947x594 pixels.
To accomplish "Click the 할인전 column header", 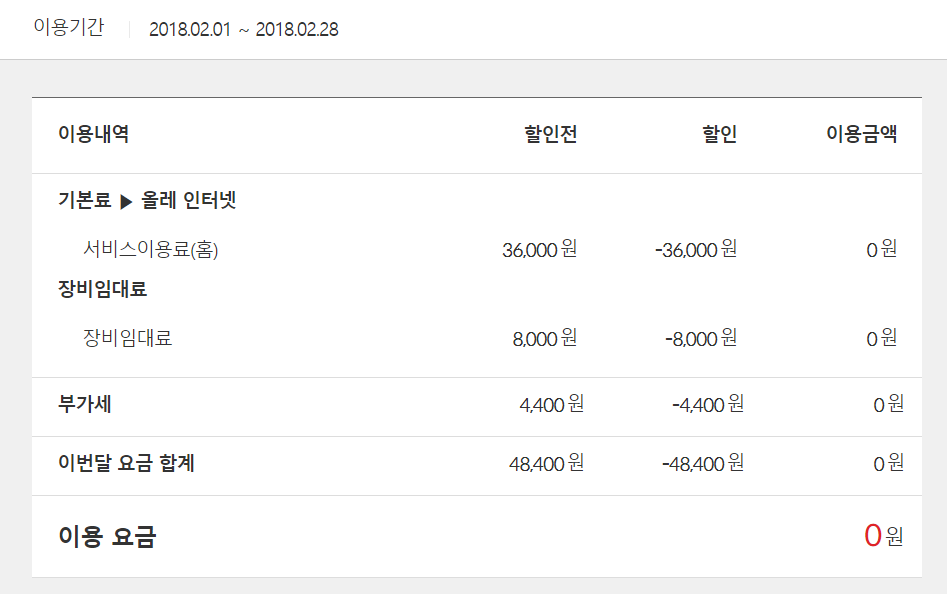I will click(x=550, y=134).
